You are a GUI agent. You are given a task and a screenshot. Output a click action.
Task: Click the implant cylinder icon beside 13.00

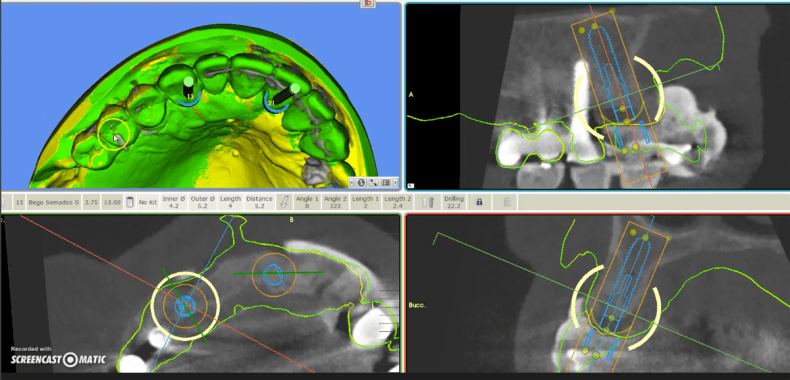(x=129, y=202)
